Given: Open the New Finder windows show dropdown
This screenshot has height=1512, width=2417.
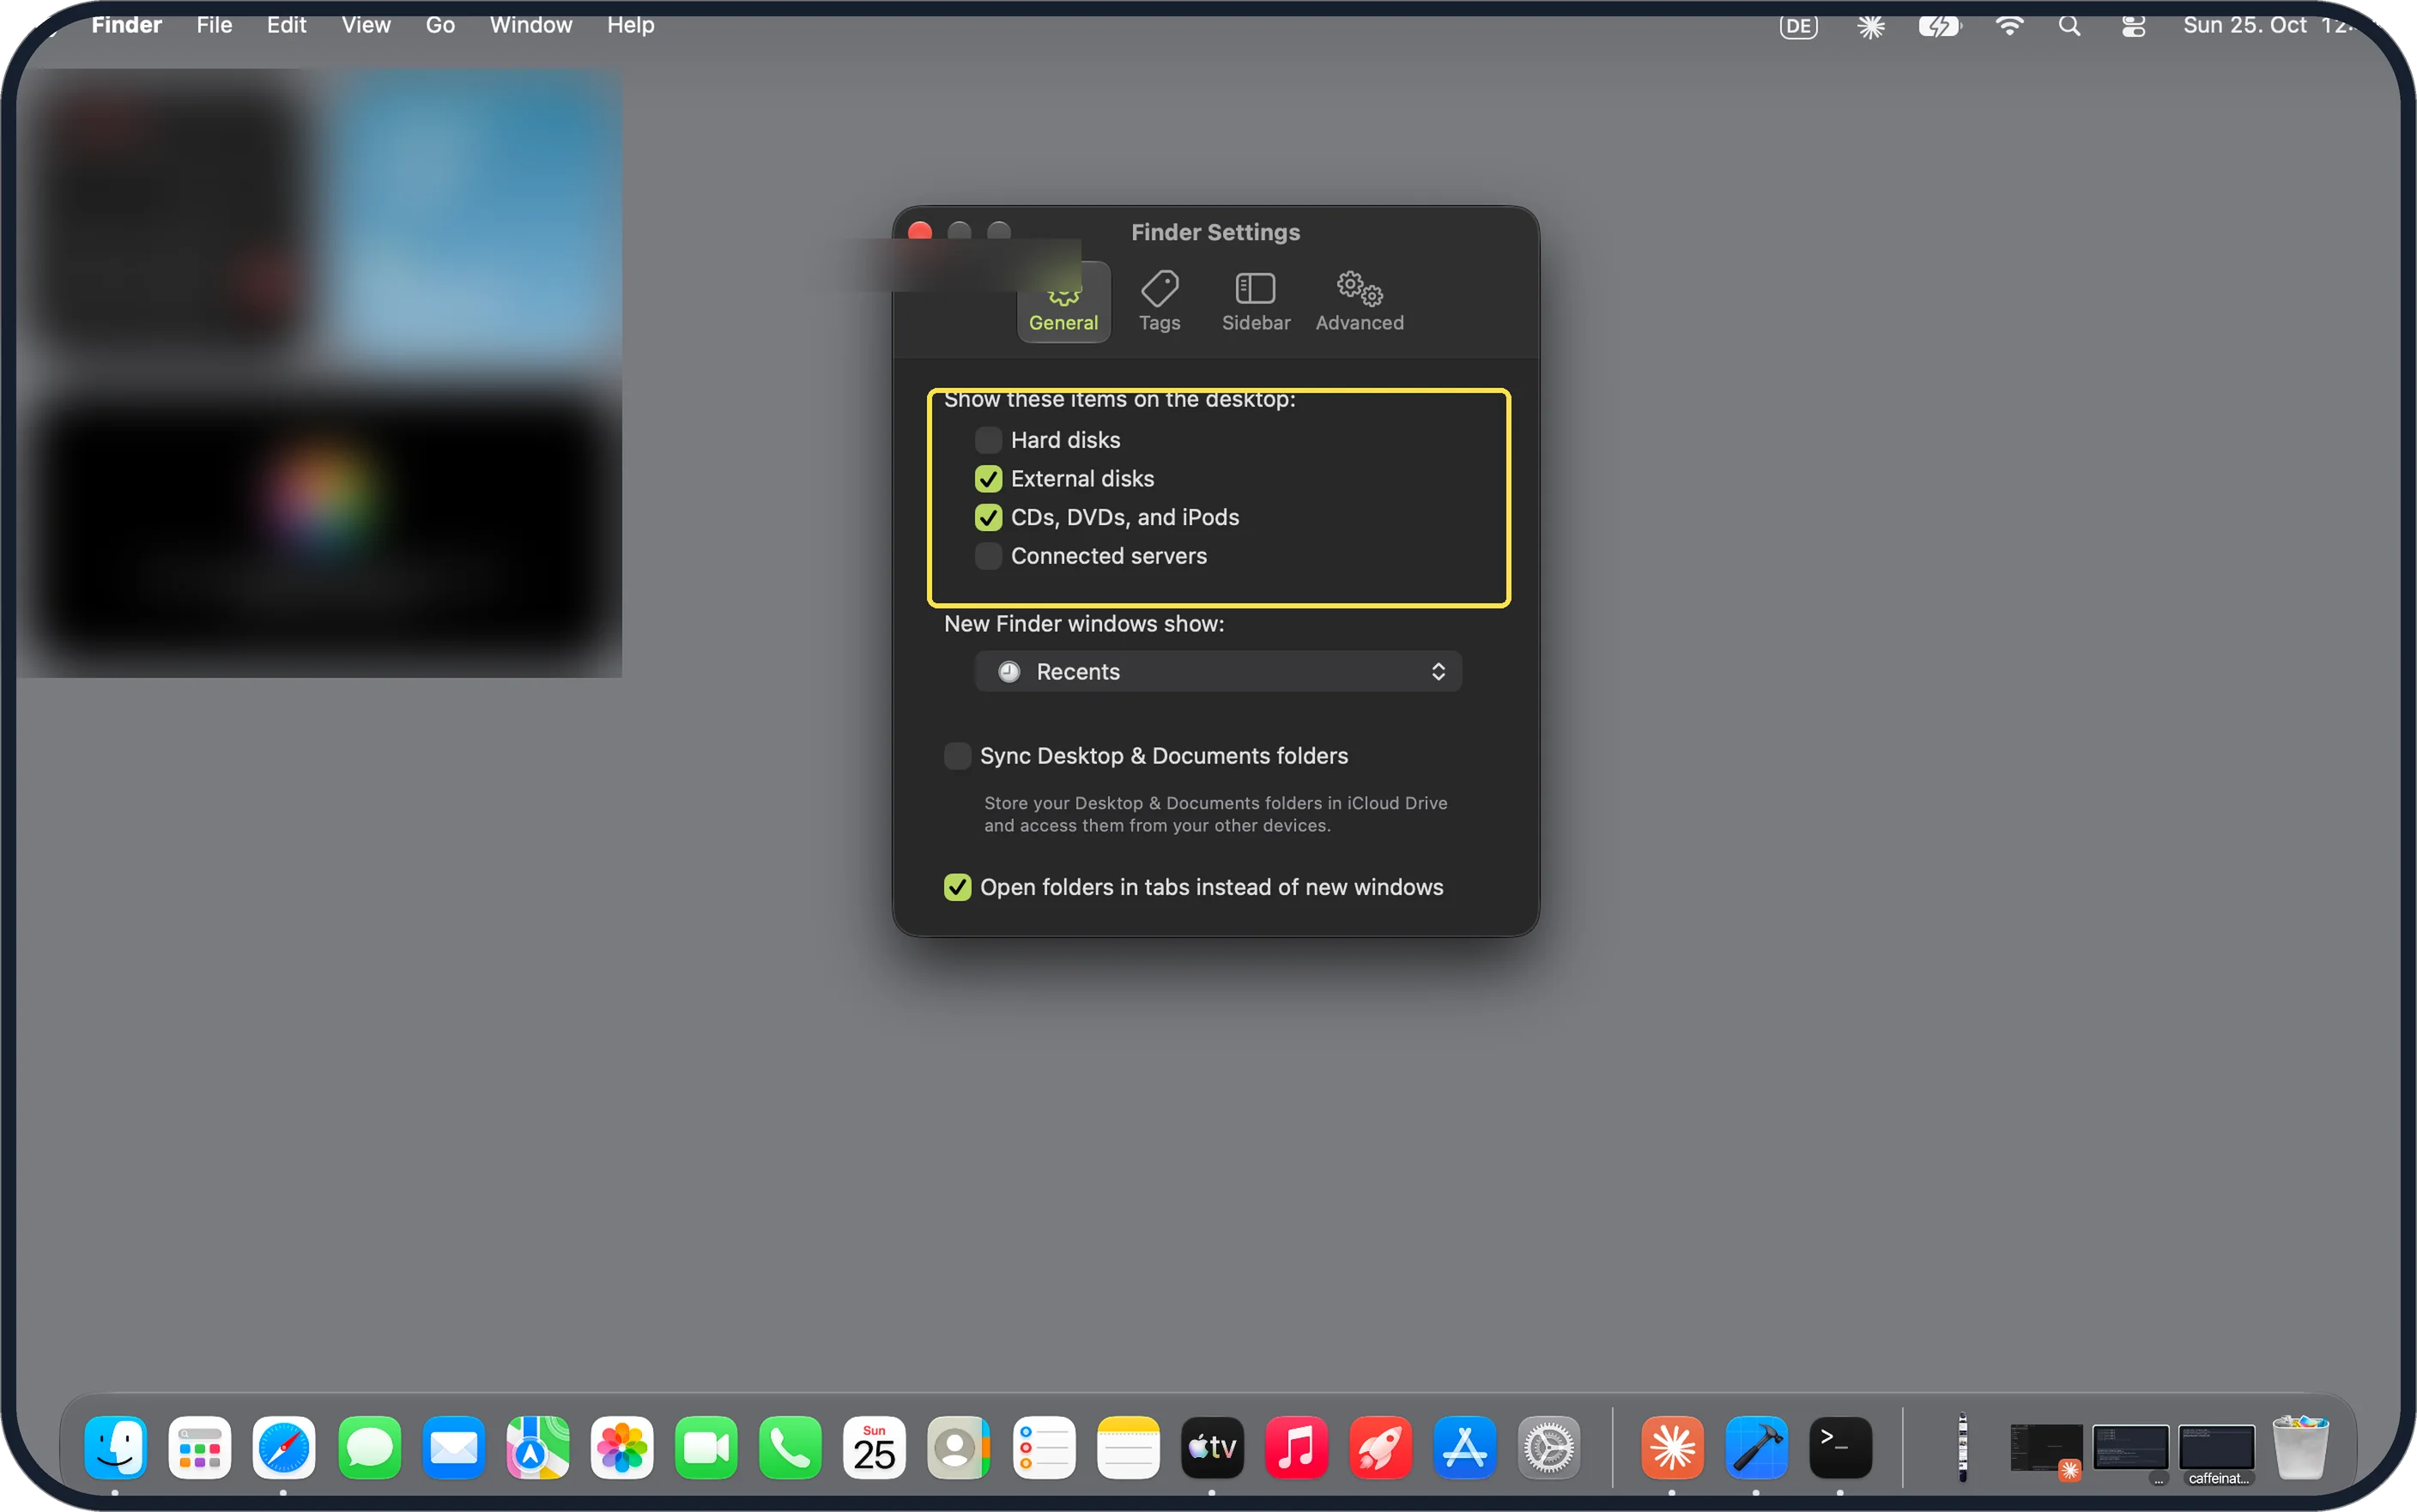Looking at the screenshot, I should [x=1217, y=672].
